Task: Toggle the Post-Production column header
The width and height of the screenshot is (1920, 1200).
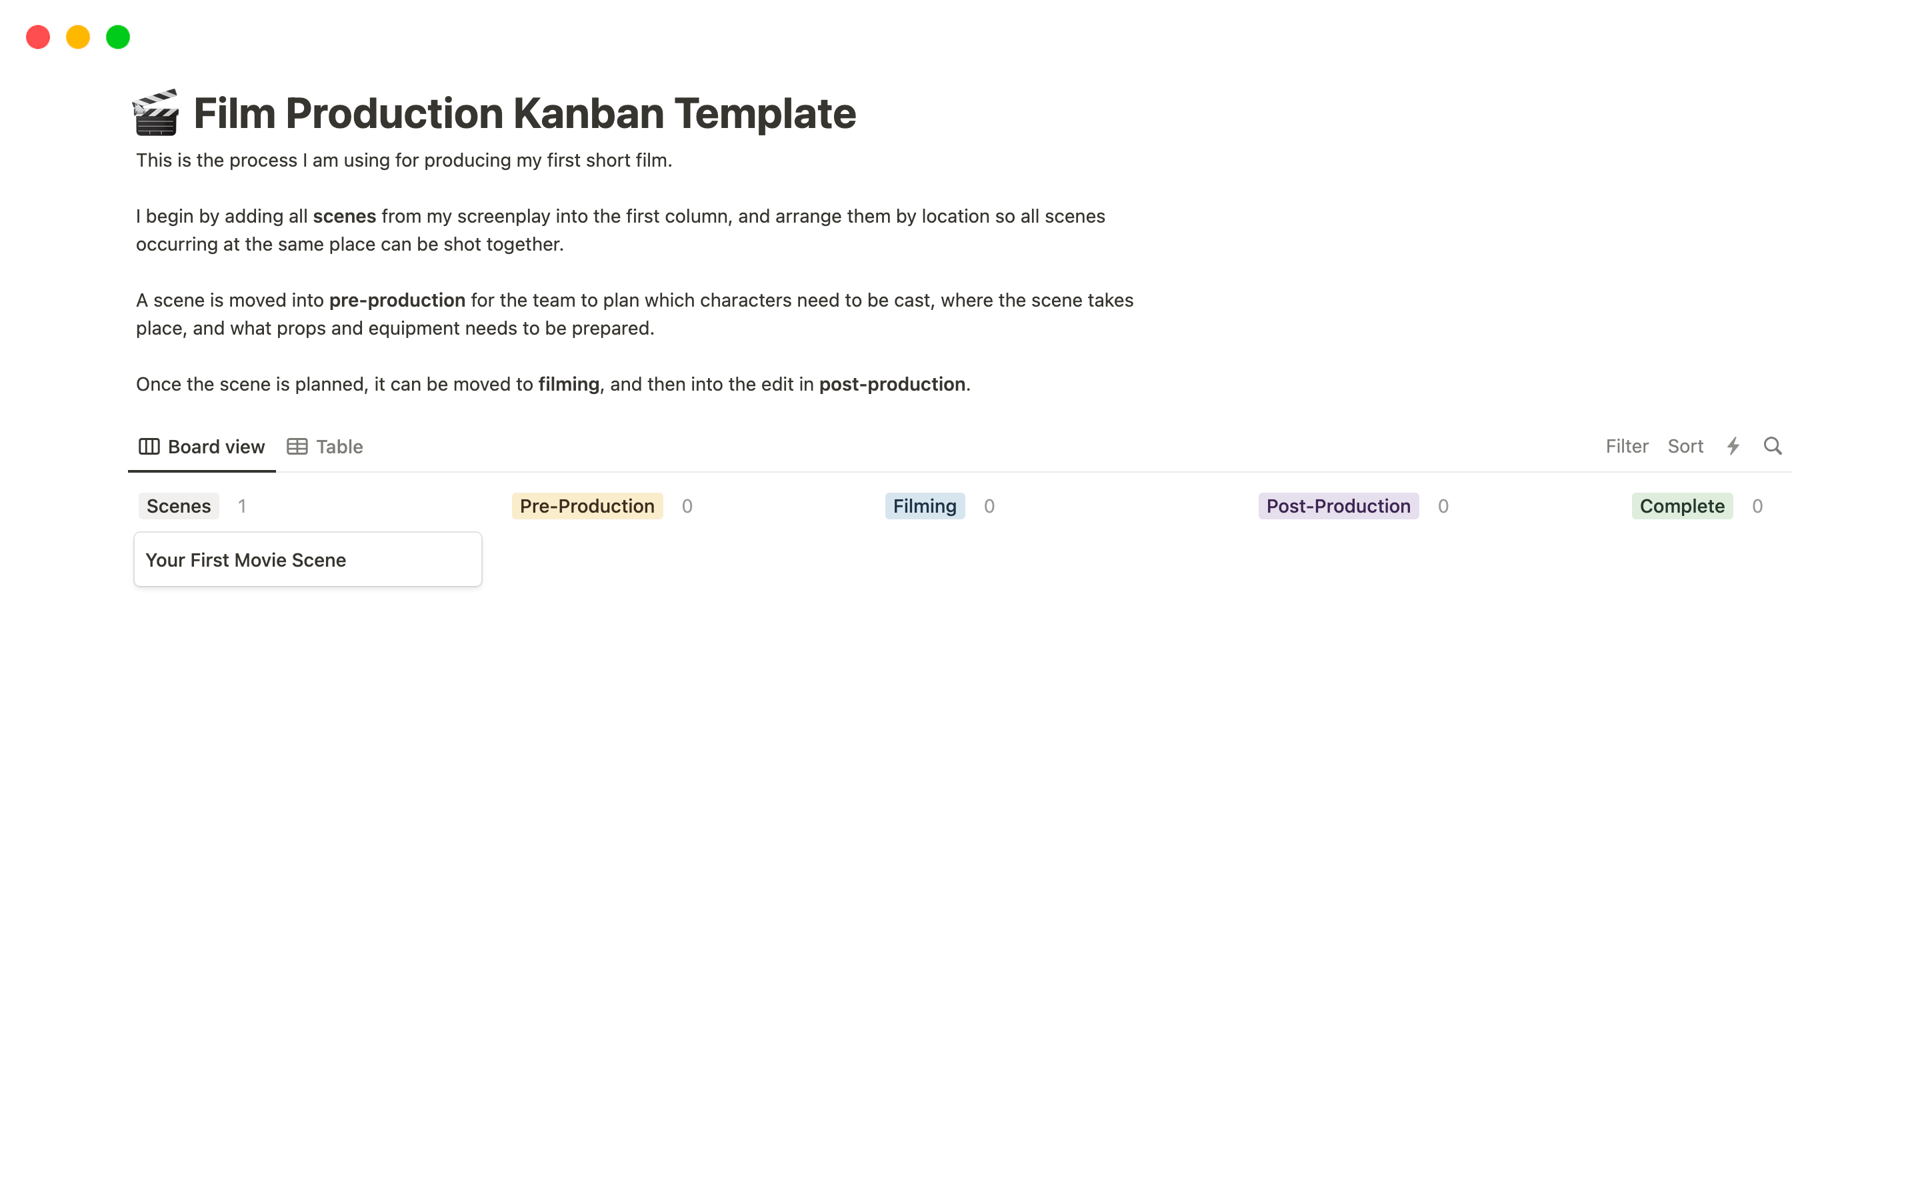Action: (x=1337, y=505)
